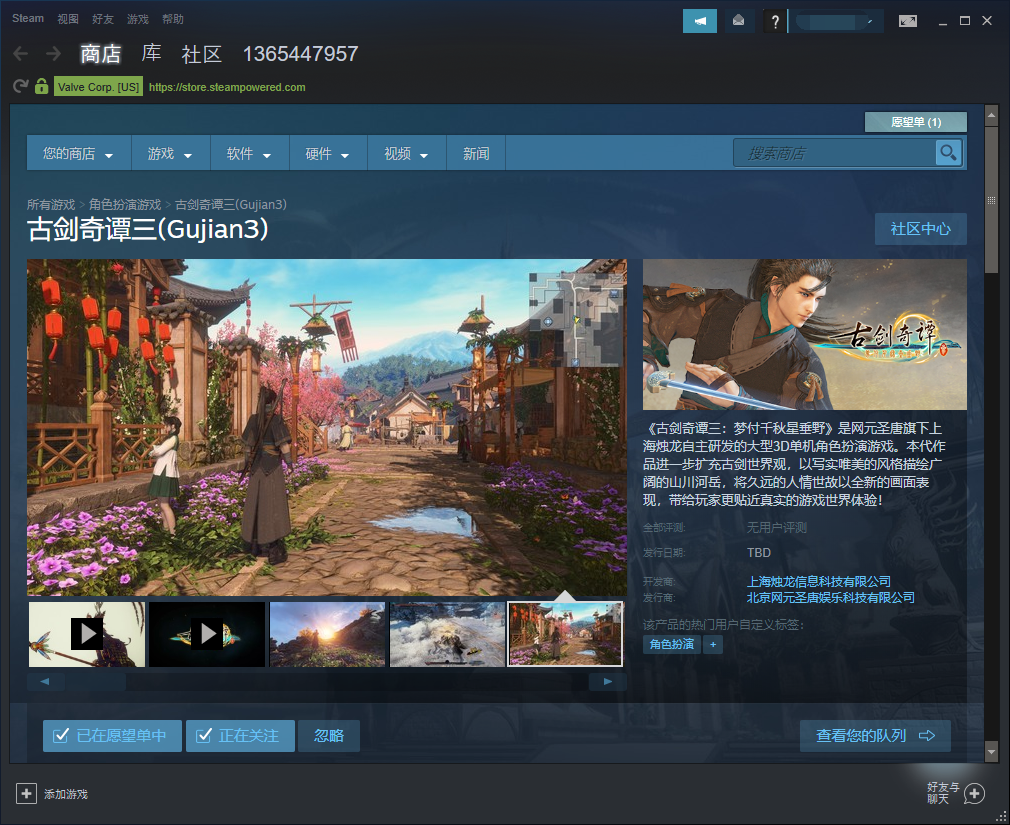Open 好友与聊天 chat plus icon
This screenshot has height=825, width=1010.
[x=974, y=793]
